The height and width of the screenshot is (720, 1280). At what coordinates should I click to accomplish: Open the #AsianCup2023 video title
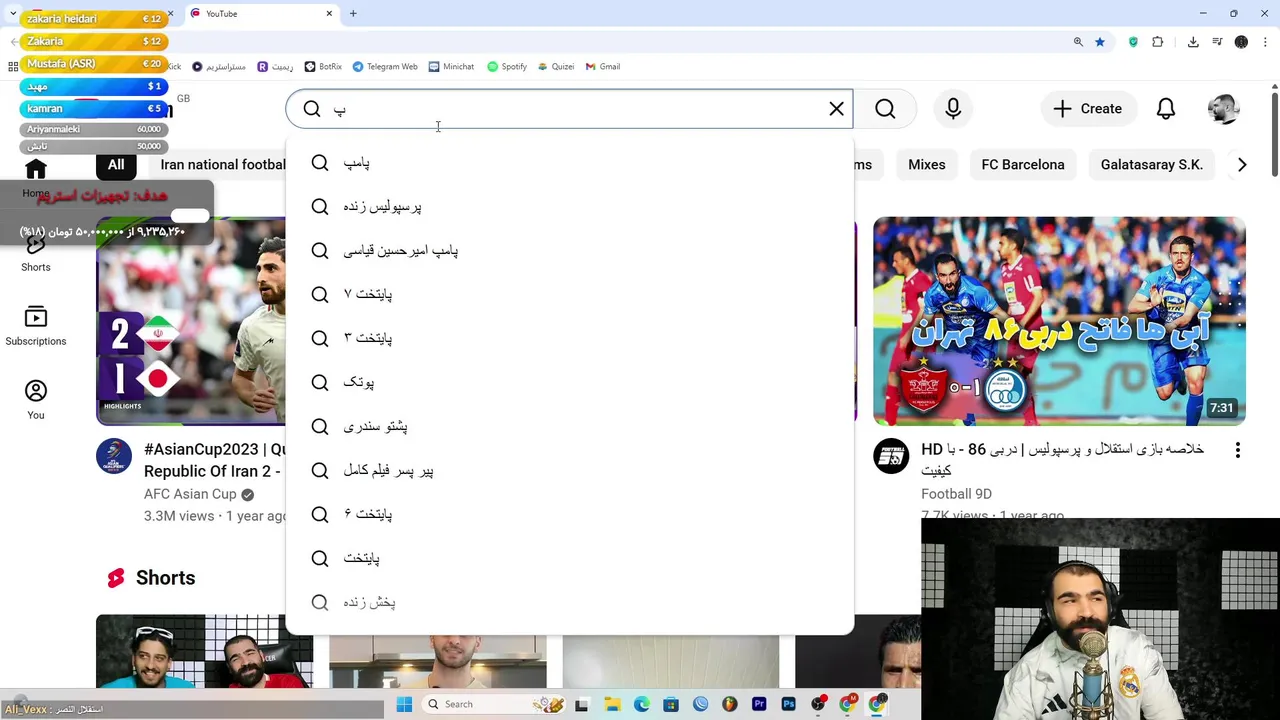(215, 460)
